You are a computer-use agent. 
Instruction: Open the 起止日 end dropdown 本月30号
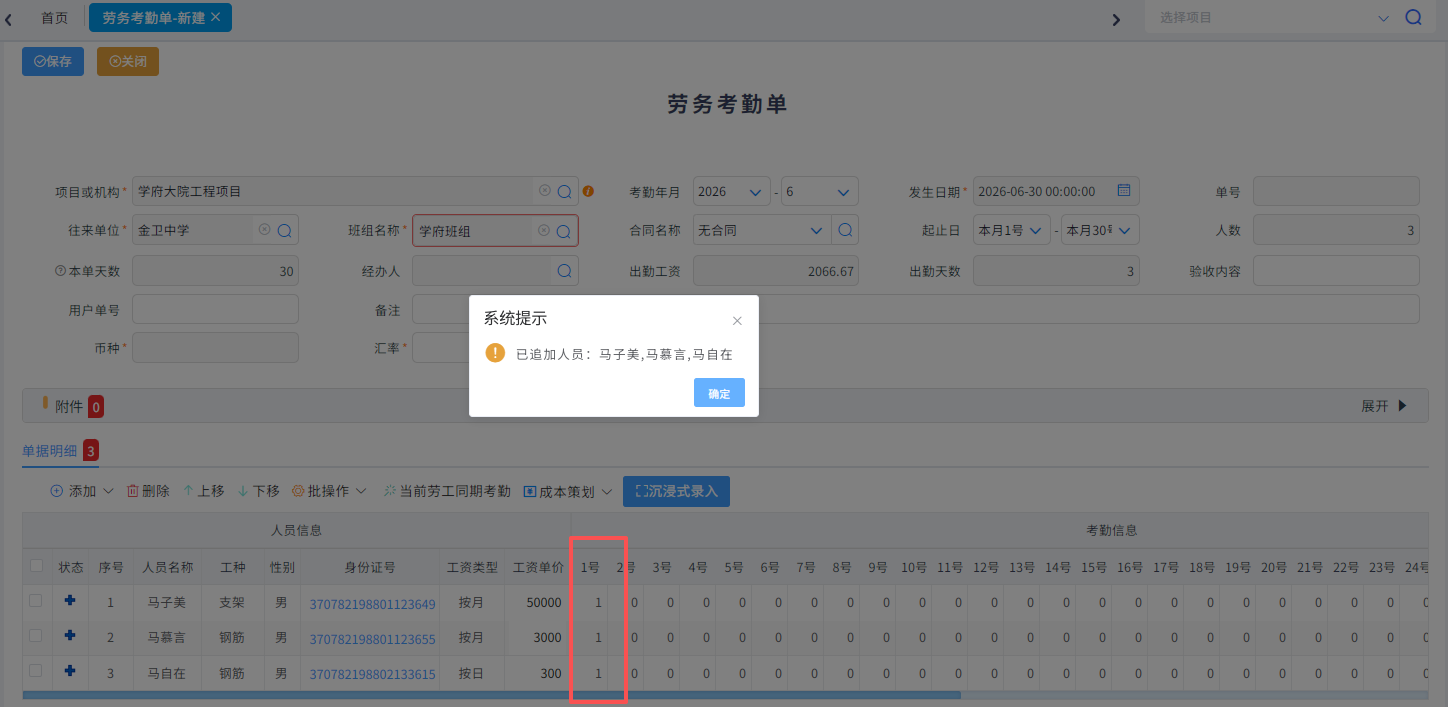point(1100,230)
